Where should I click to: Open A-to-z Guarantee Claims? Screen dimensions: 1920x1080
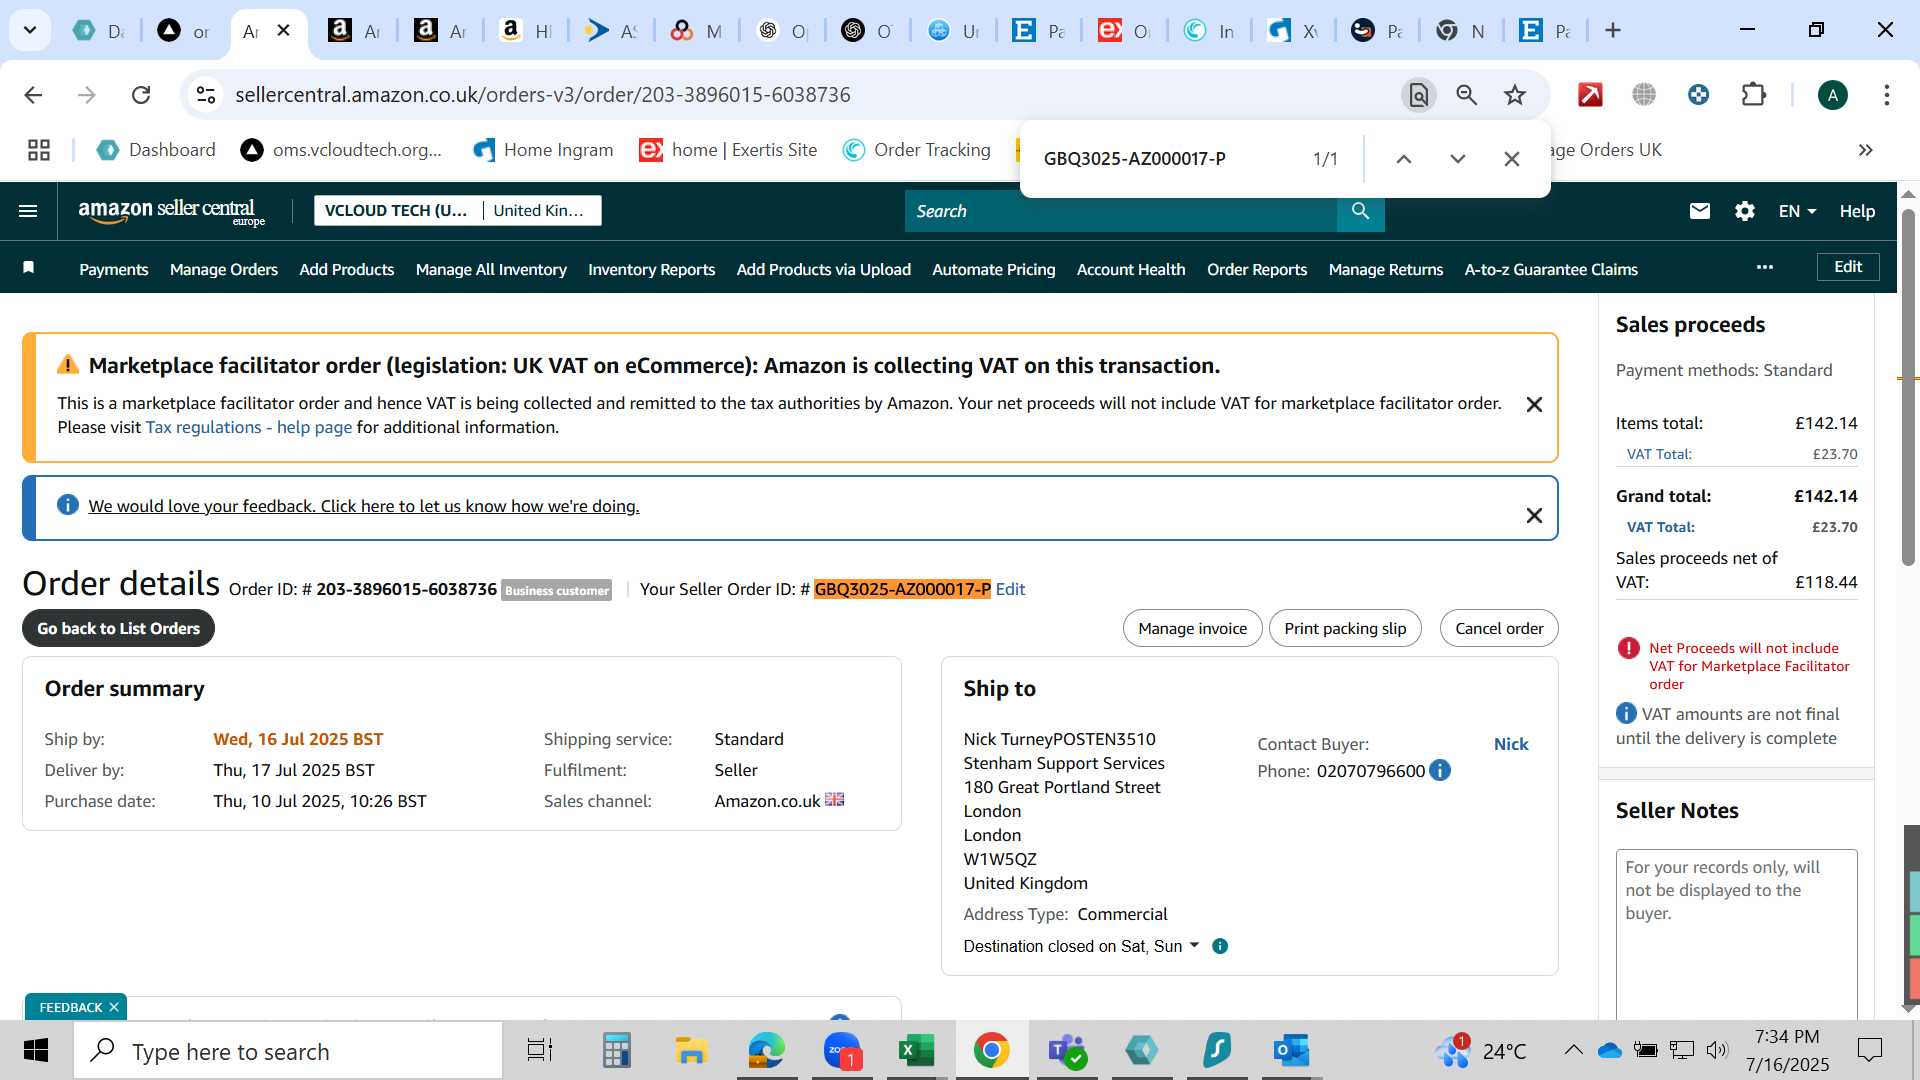tap(1551, 269)
